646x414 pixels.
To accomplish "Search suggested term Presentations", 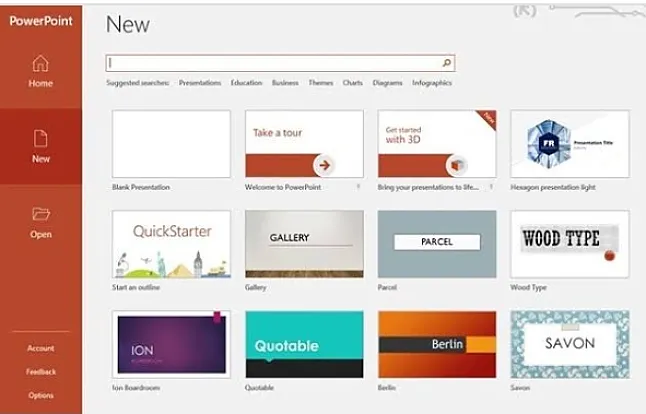I will click(x=200, y=83).
